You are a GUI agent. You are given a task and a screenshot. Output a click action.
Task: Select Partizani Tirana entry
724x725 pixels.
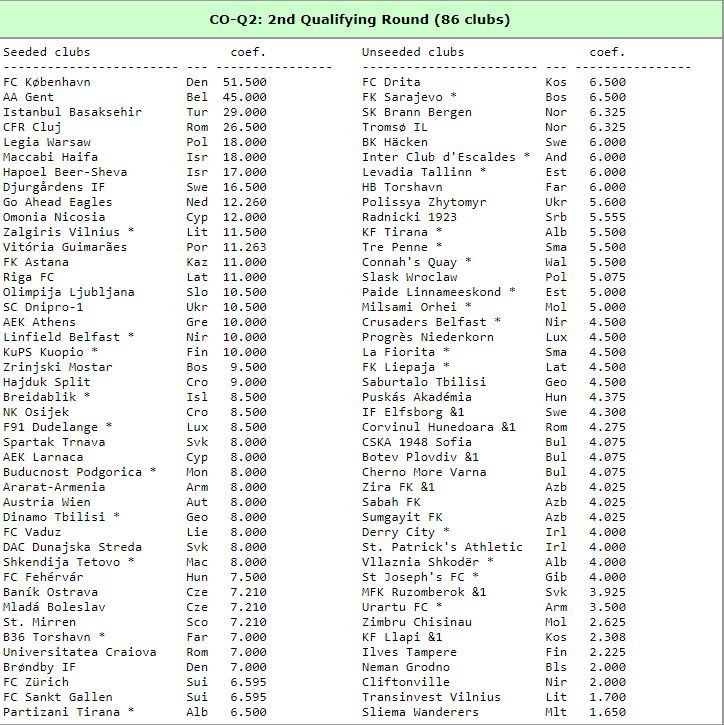(x=61, y=712)
